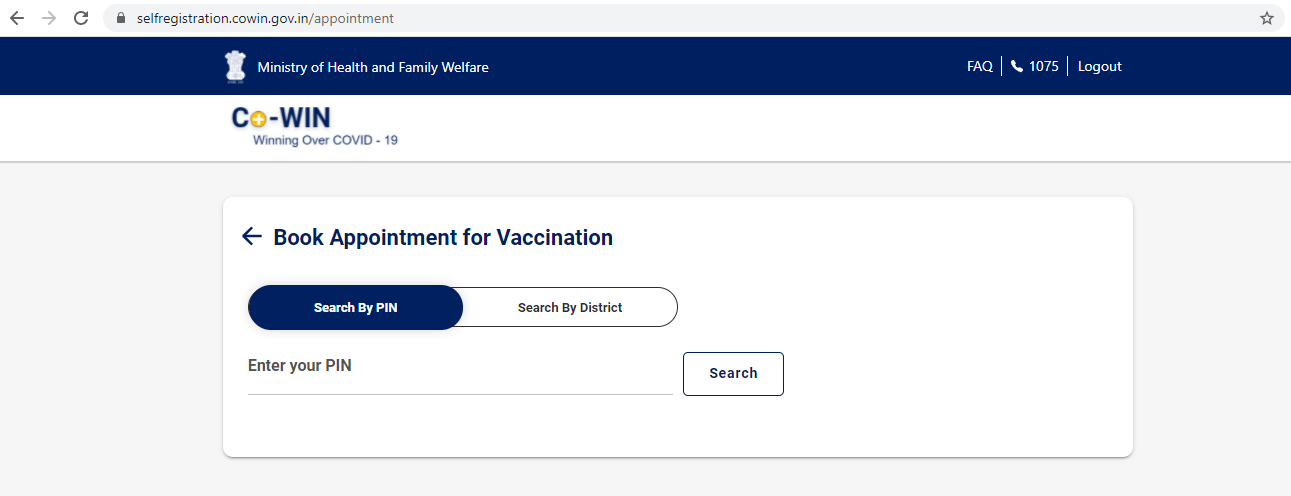Click the browser address bar URL
Screen dimensions: 1291x496
[265, 18]
